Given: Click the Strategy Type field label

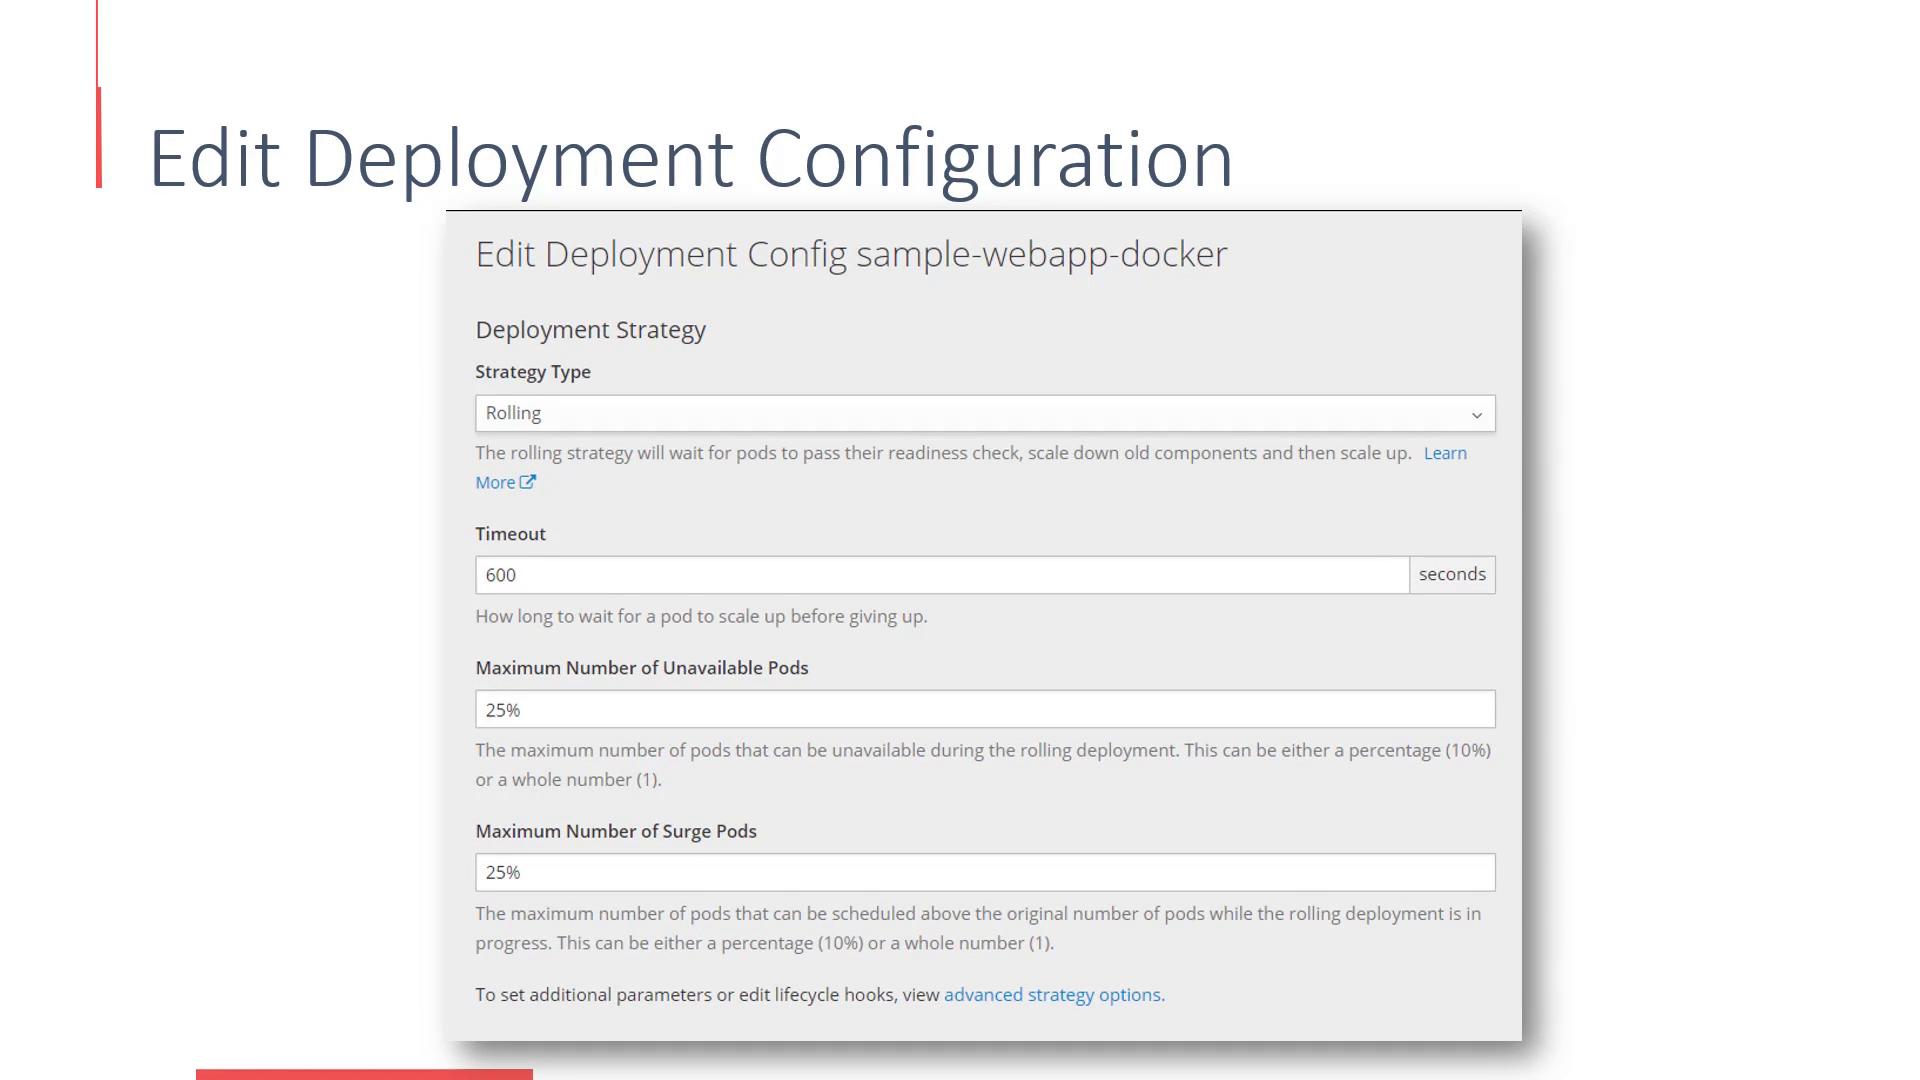Looking at the screenshot, I should click(533, 372).
